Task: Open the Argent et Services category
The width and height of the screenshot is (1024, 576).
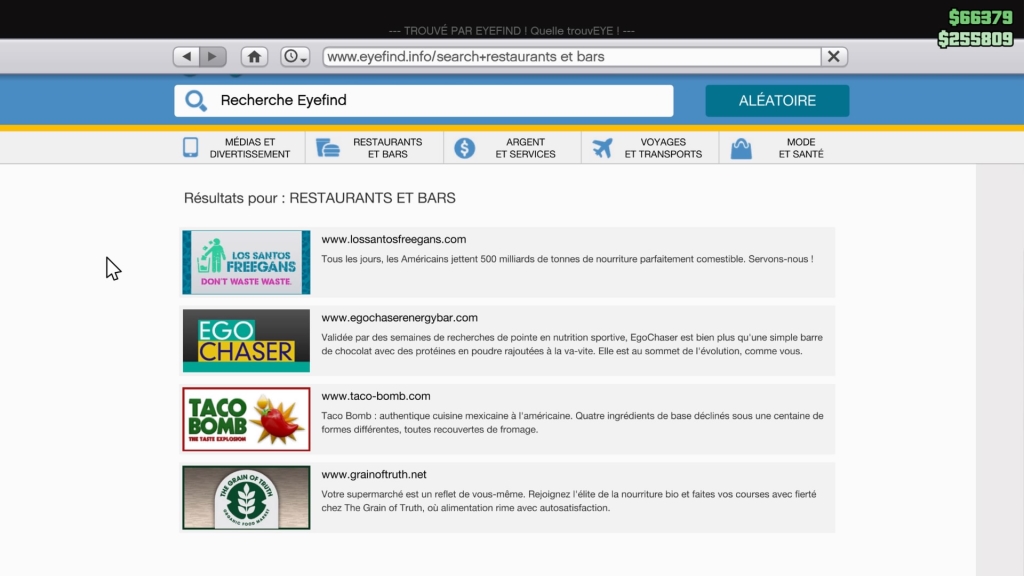Action: pyautogui.click(x=512, y=148)
